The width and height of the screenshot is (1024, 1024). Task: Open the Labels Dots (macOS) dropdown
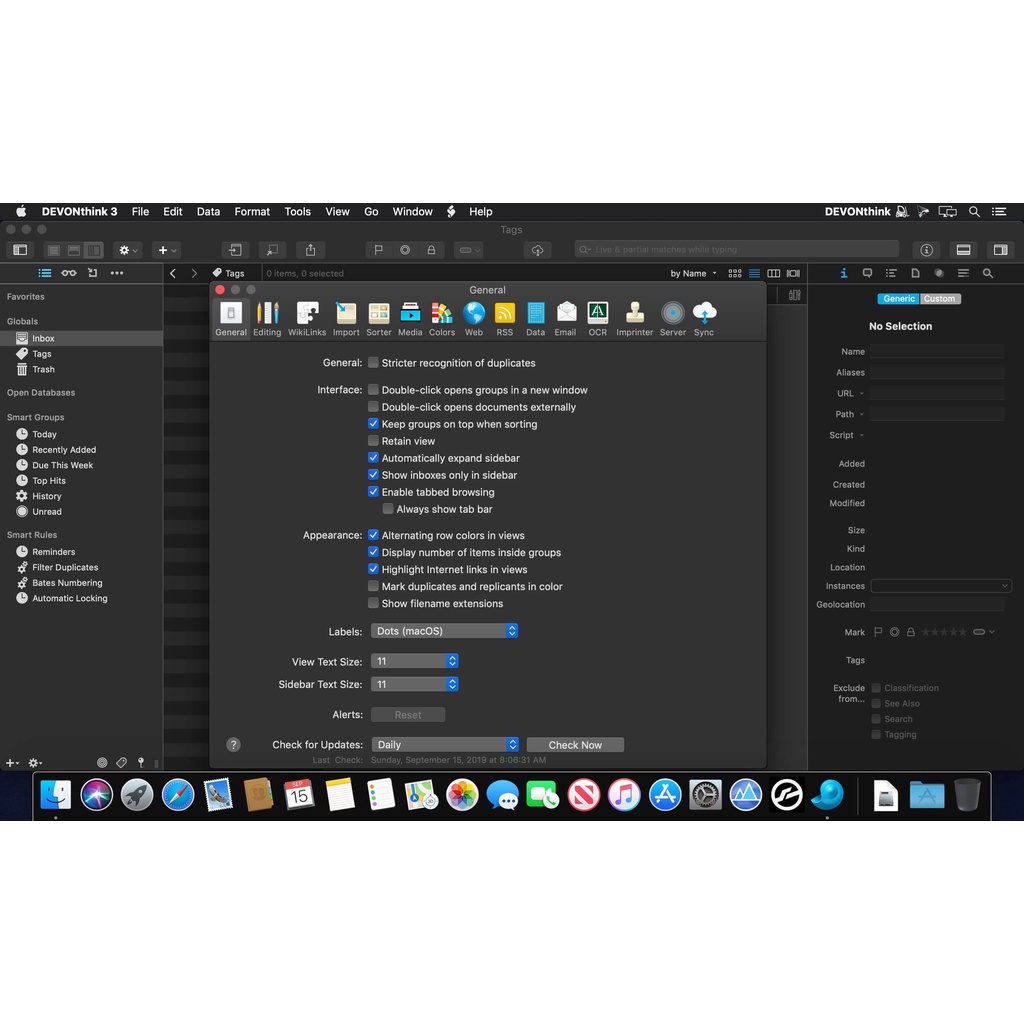point(445,631)
